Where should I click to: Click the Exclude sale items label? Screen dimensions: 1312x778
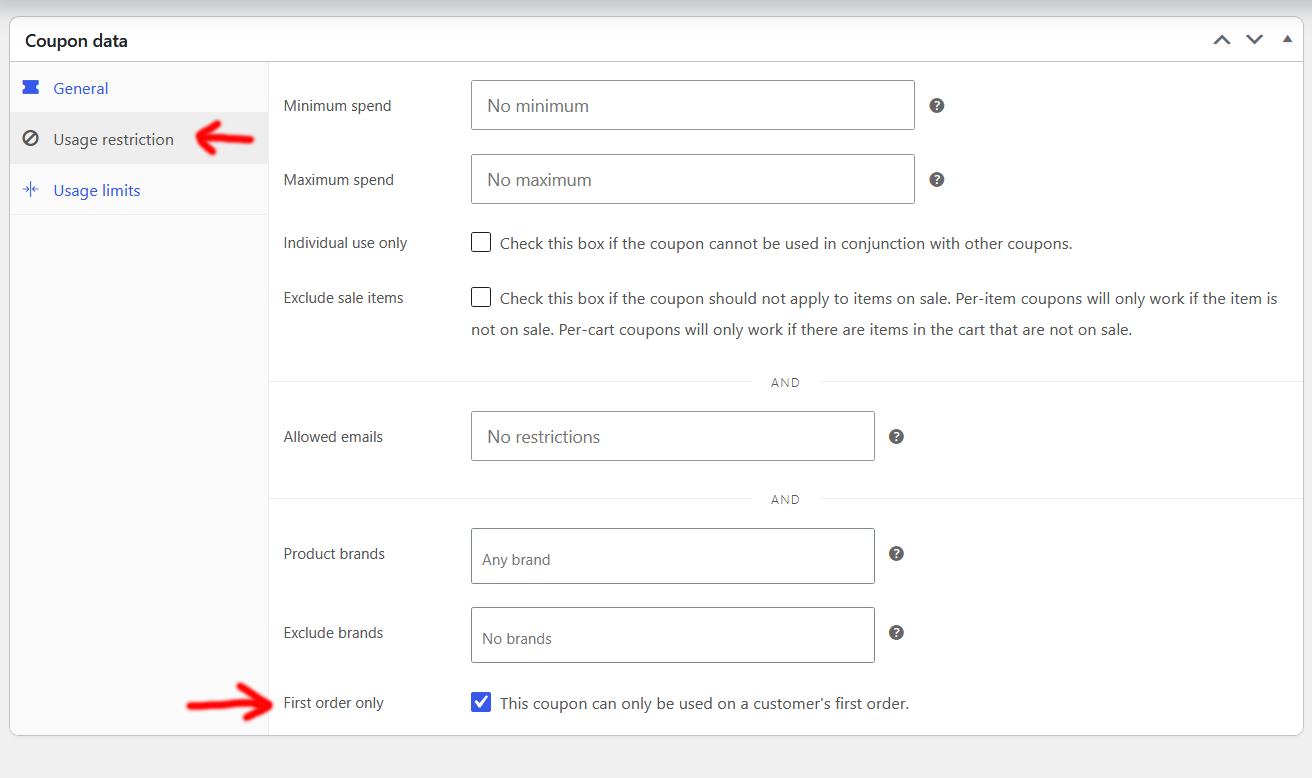click(x=343, y=298)
